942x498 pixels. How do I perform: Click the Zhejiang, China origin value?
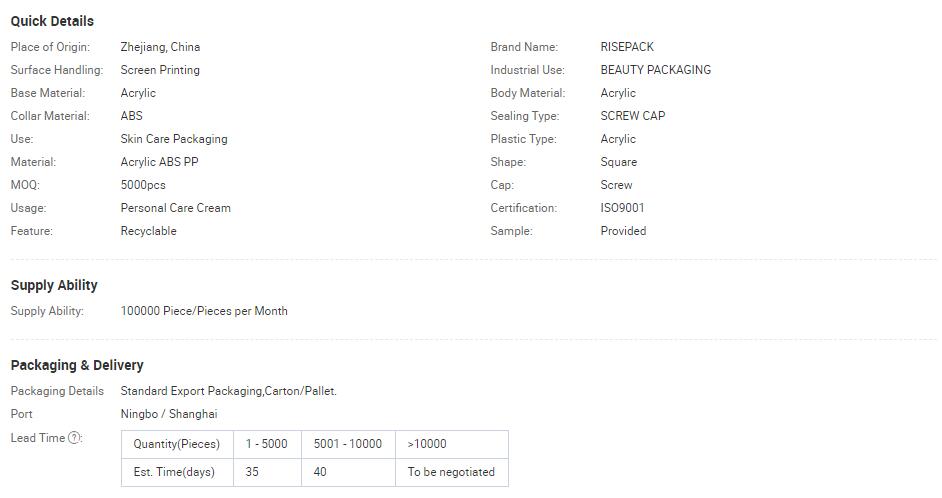(160, 47)
